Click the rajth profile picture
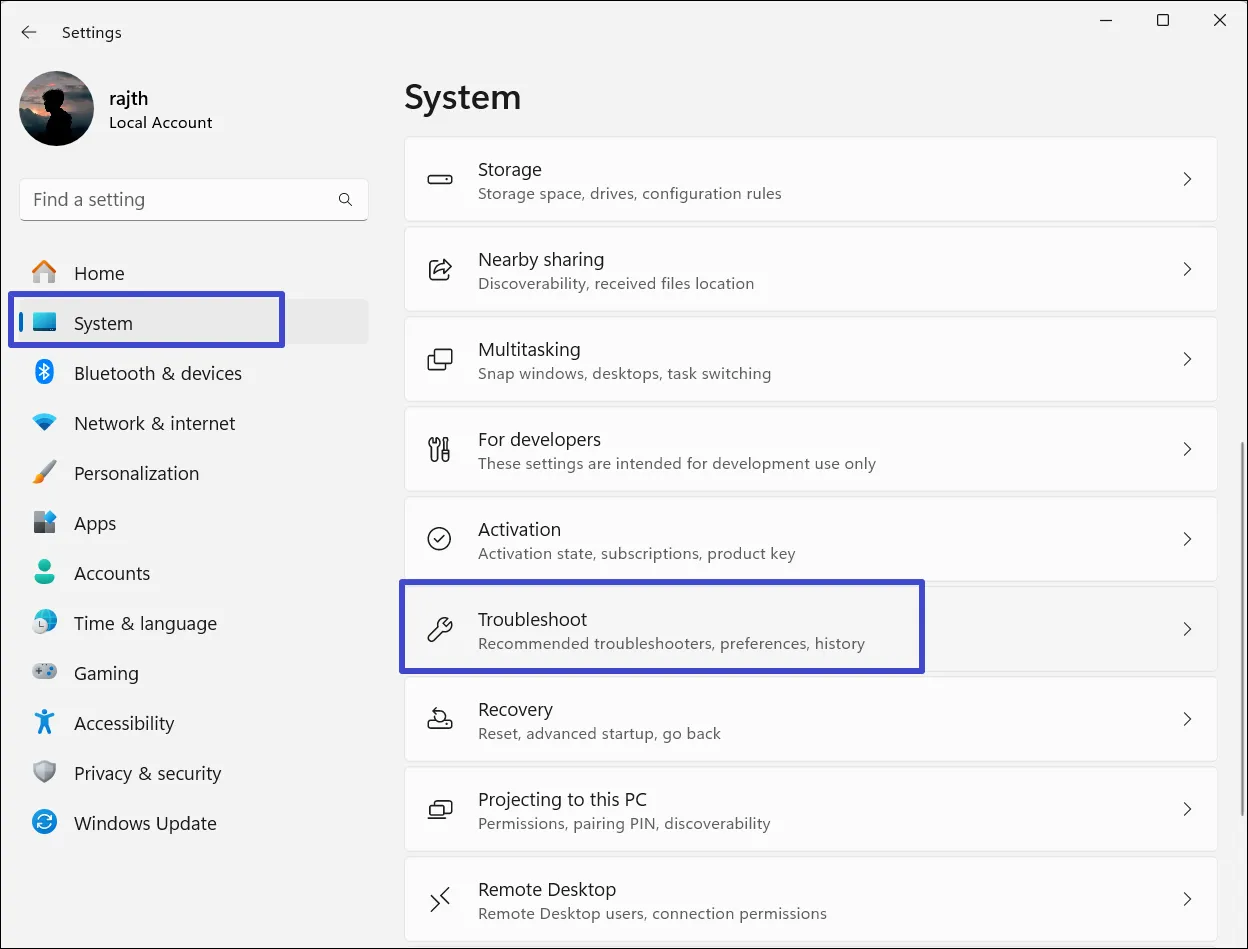This screenshot has height=949, width=1248. (57, 108)
